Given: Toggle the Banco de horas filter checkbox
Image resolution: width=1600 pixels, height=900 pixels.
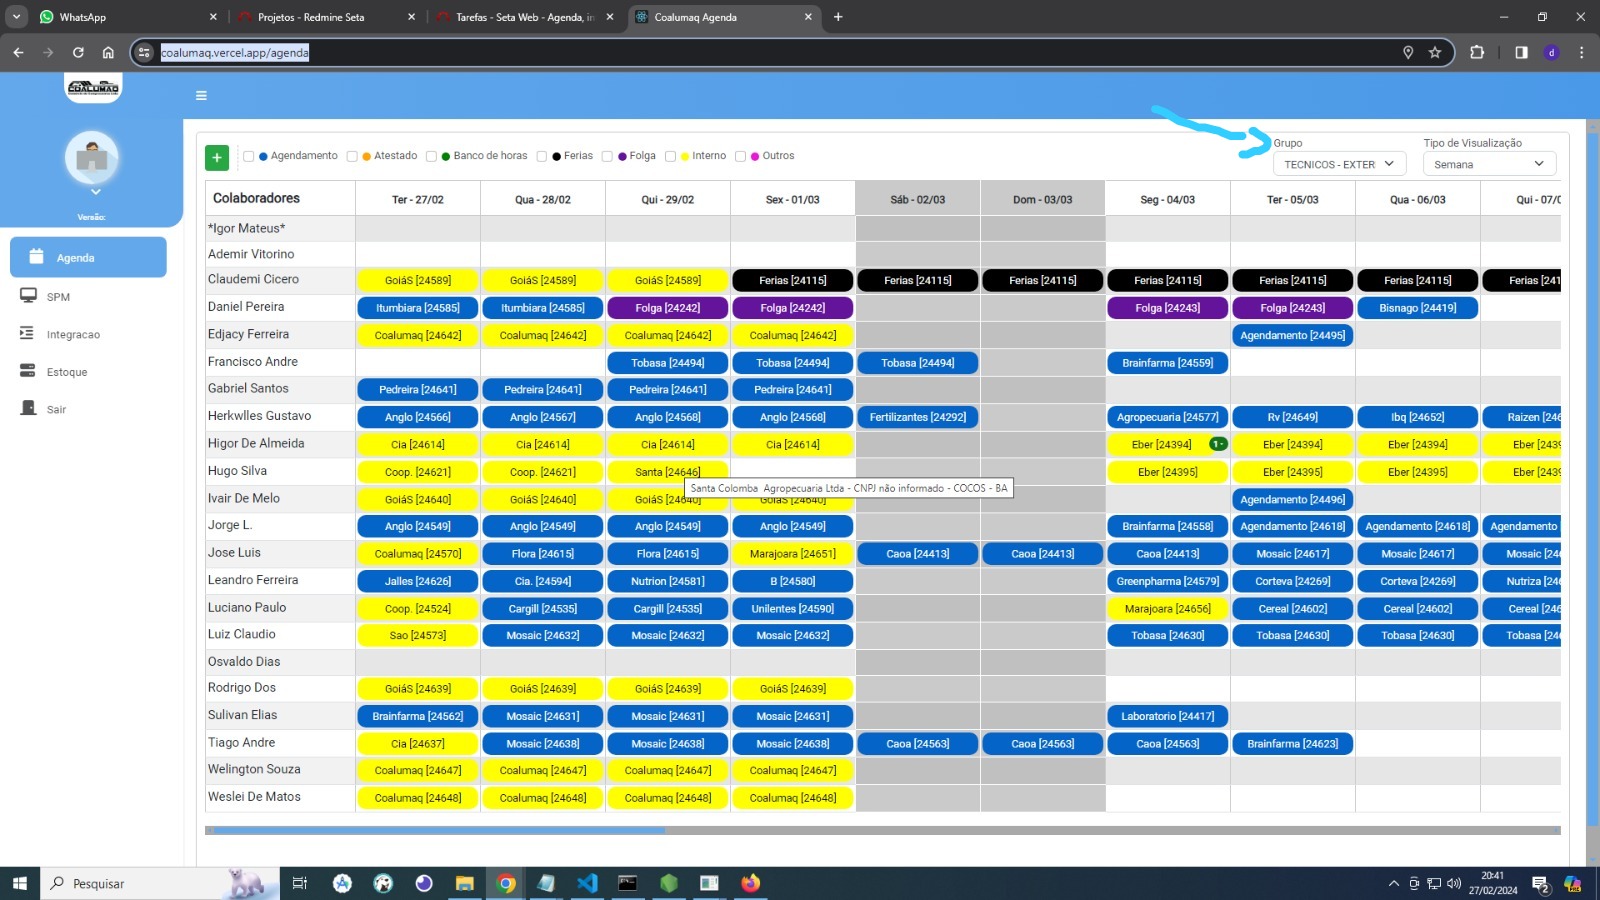Looking at the screenshot, I should (x=431, y=156).
